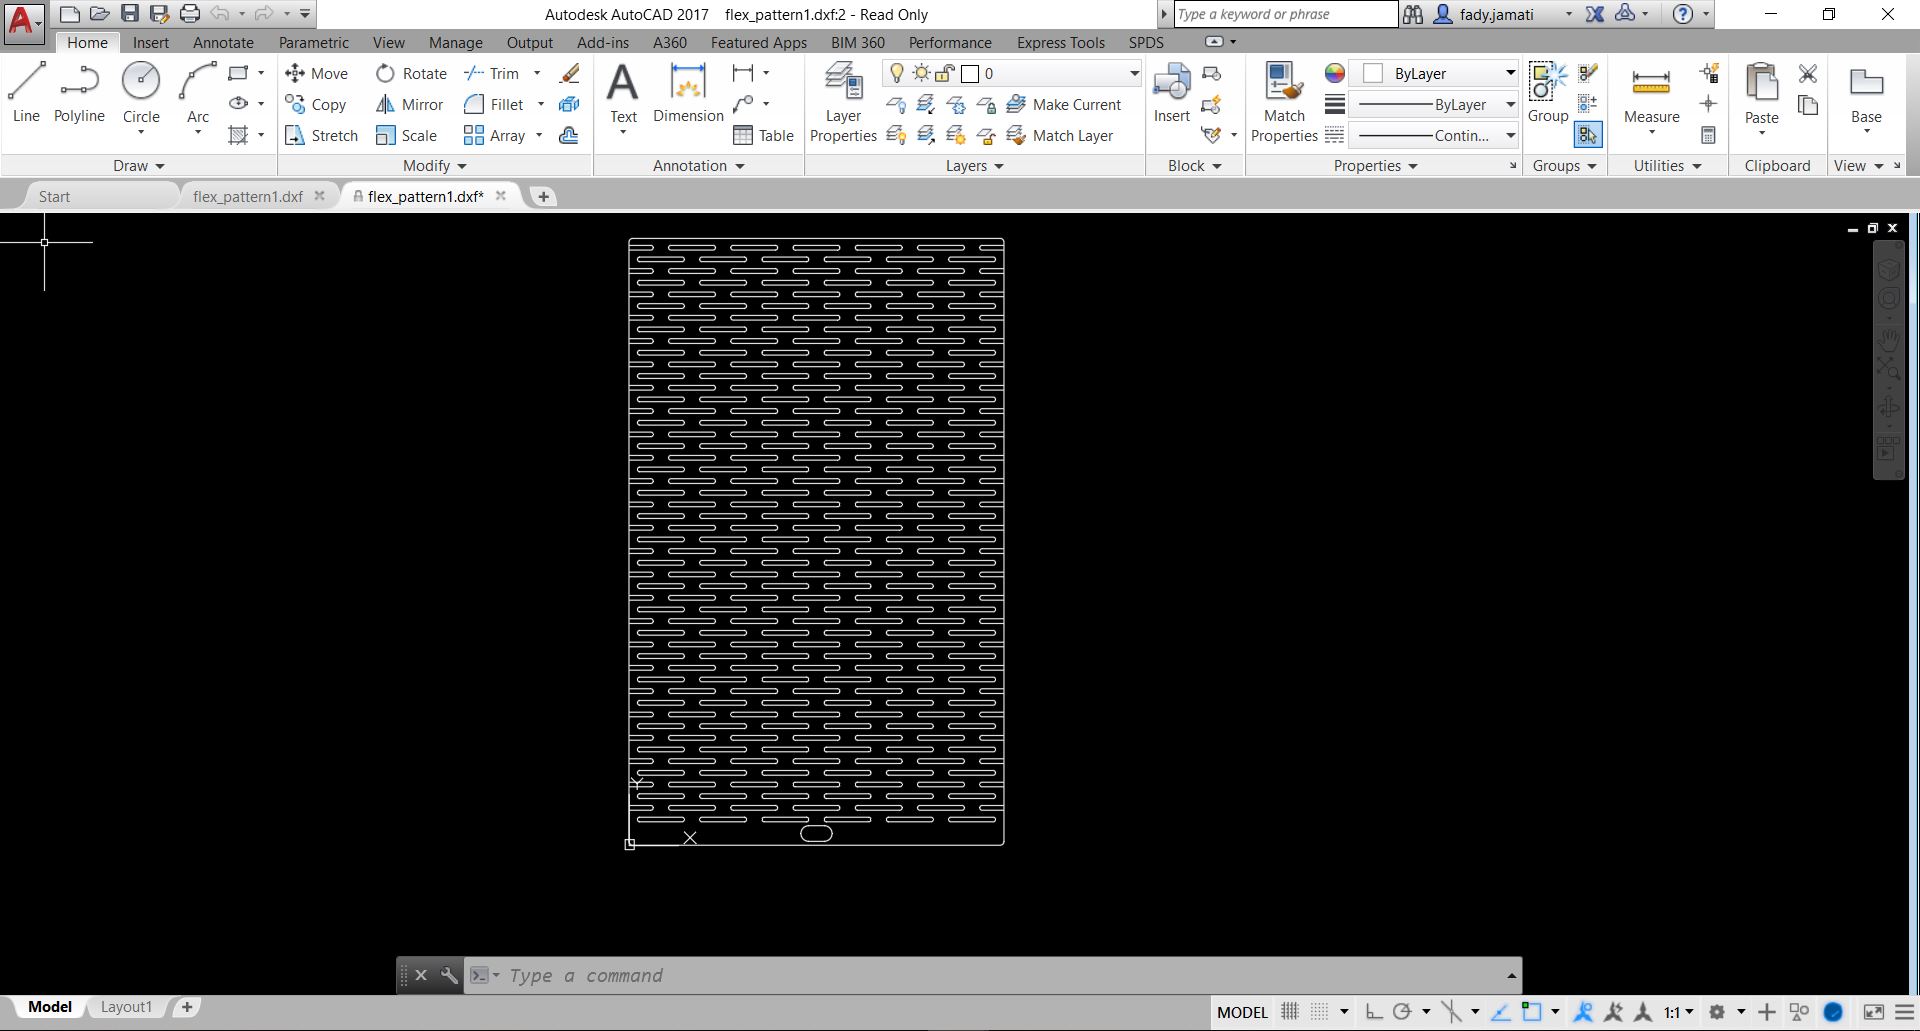Expand the Annotation panel

point(699,166)
